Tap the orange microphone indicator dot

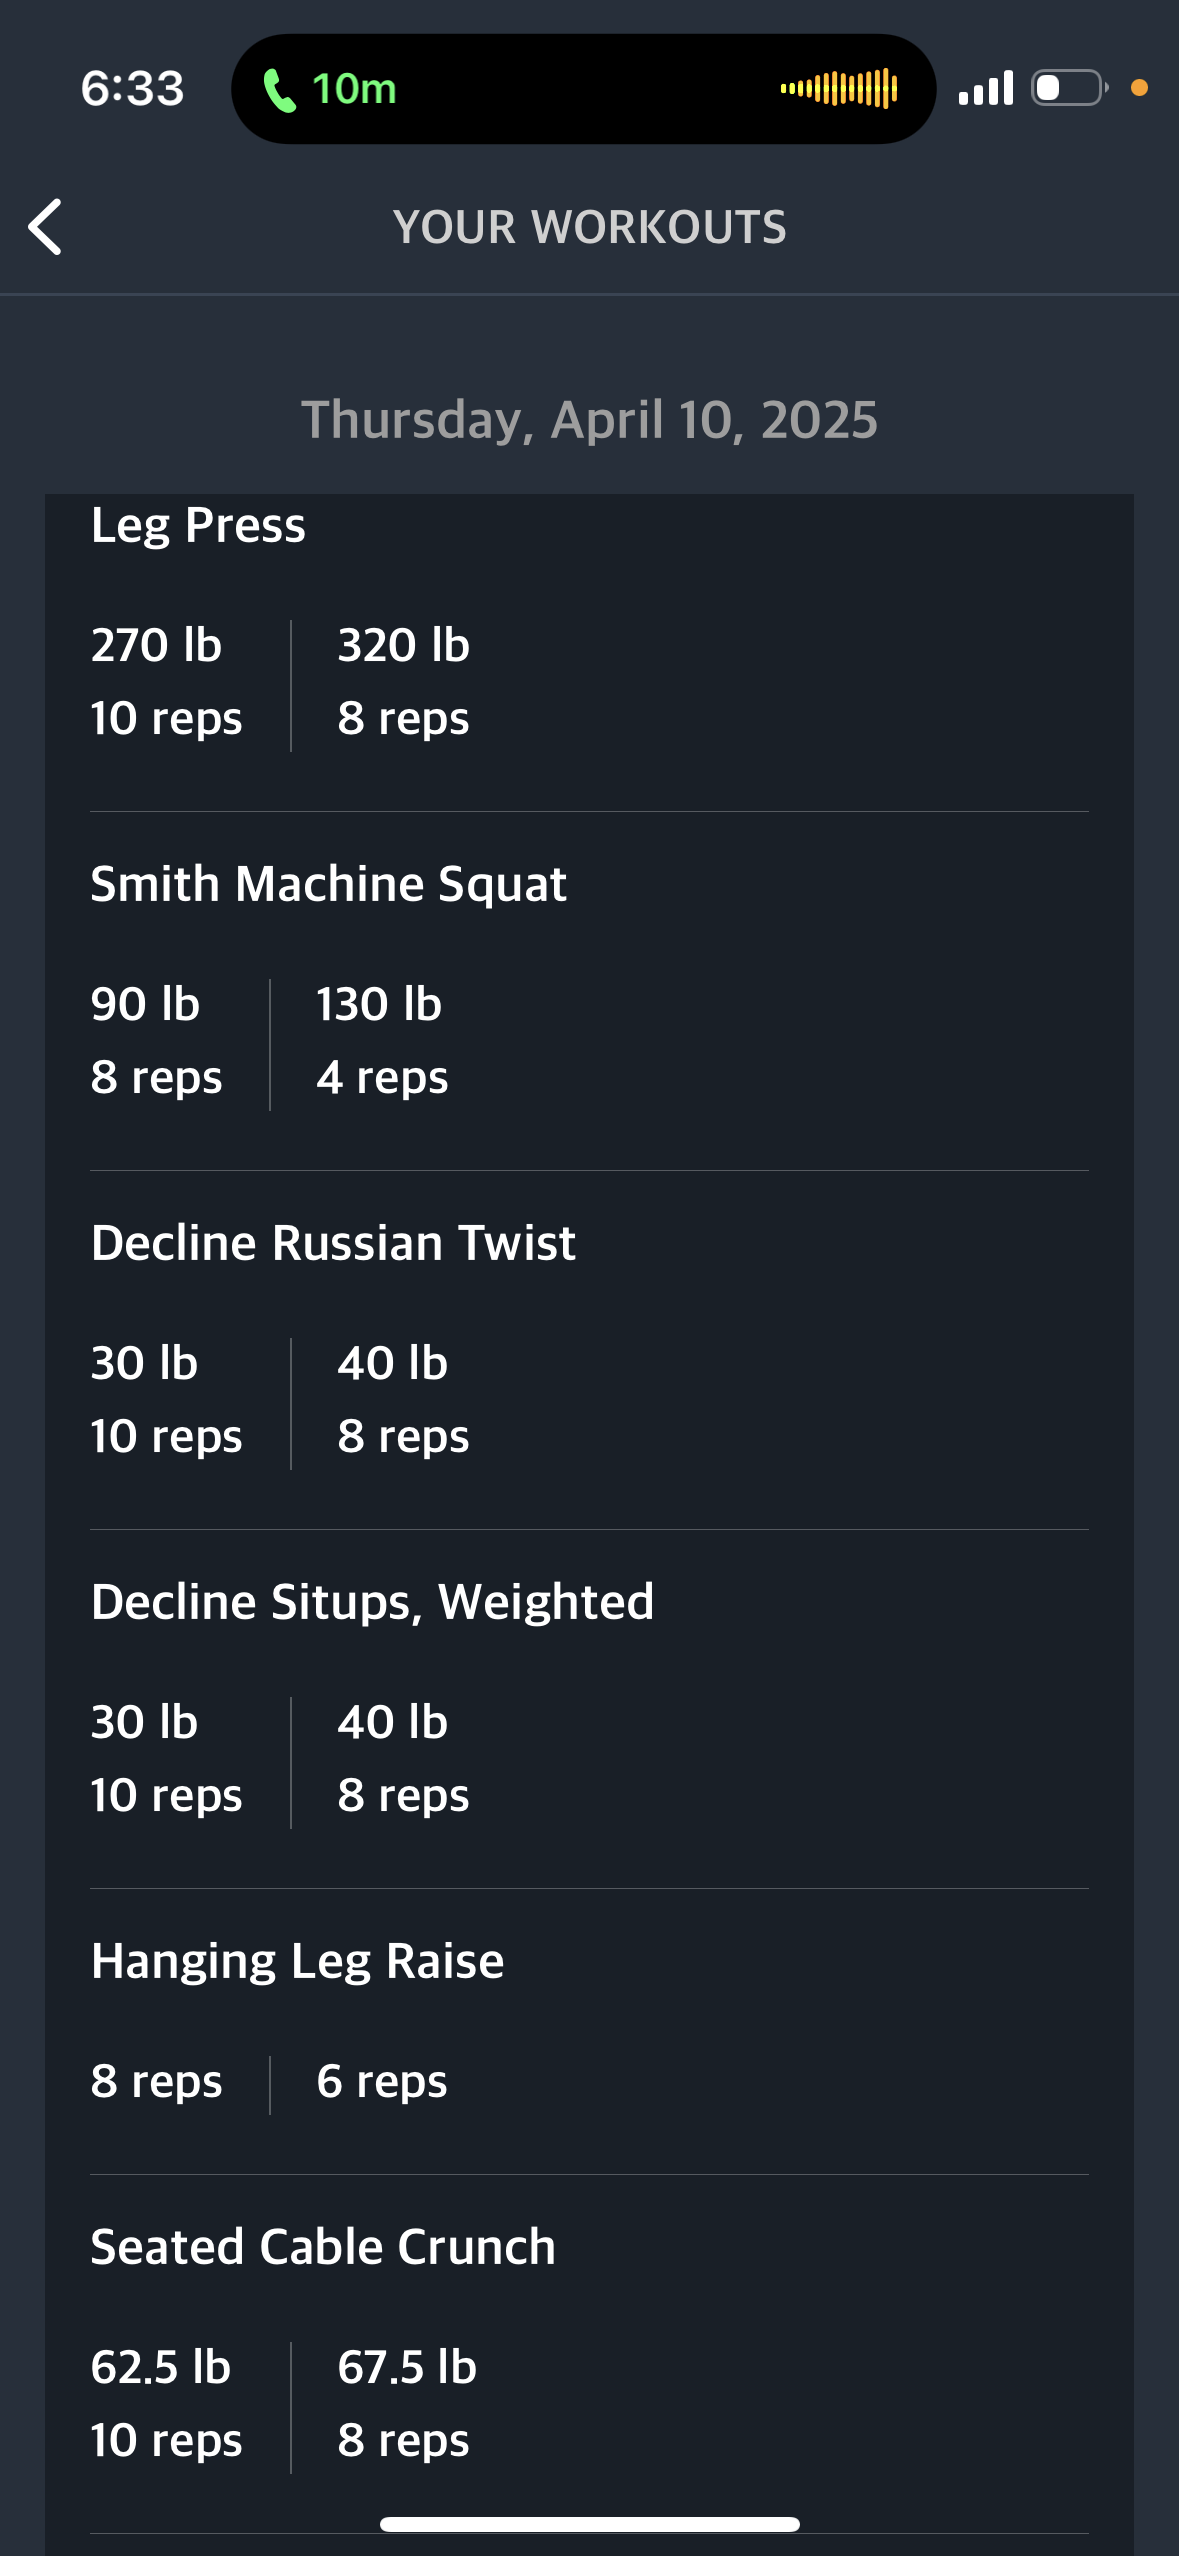pyautogui.click(x=1139, y=88)
